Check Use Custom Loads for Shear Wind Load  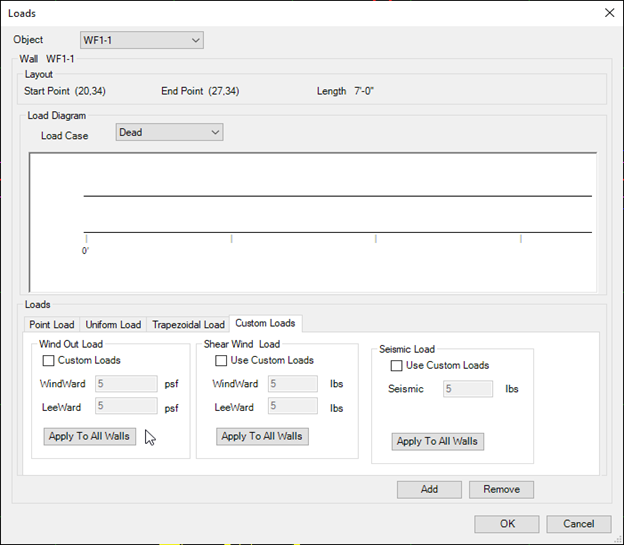[x=222, y=360]
